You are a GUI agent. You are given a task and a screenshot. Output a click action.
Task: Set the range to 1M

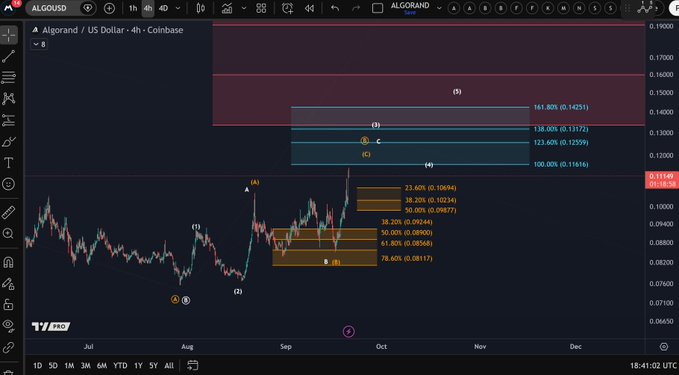pyautogui.click(x=69, y=365)
